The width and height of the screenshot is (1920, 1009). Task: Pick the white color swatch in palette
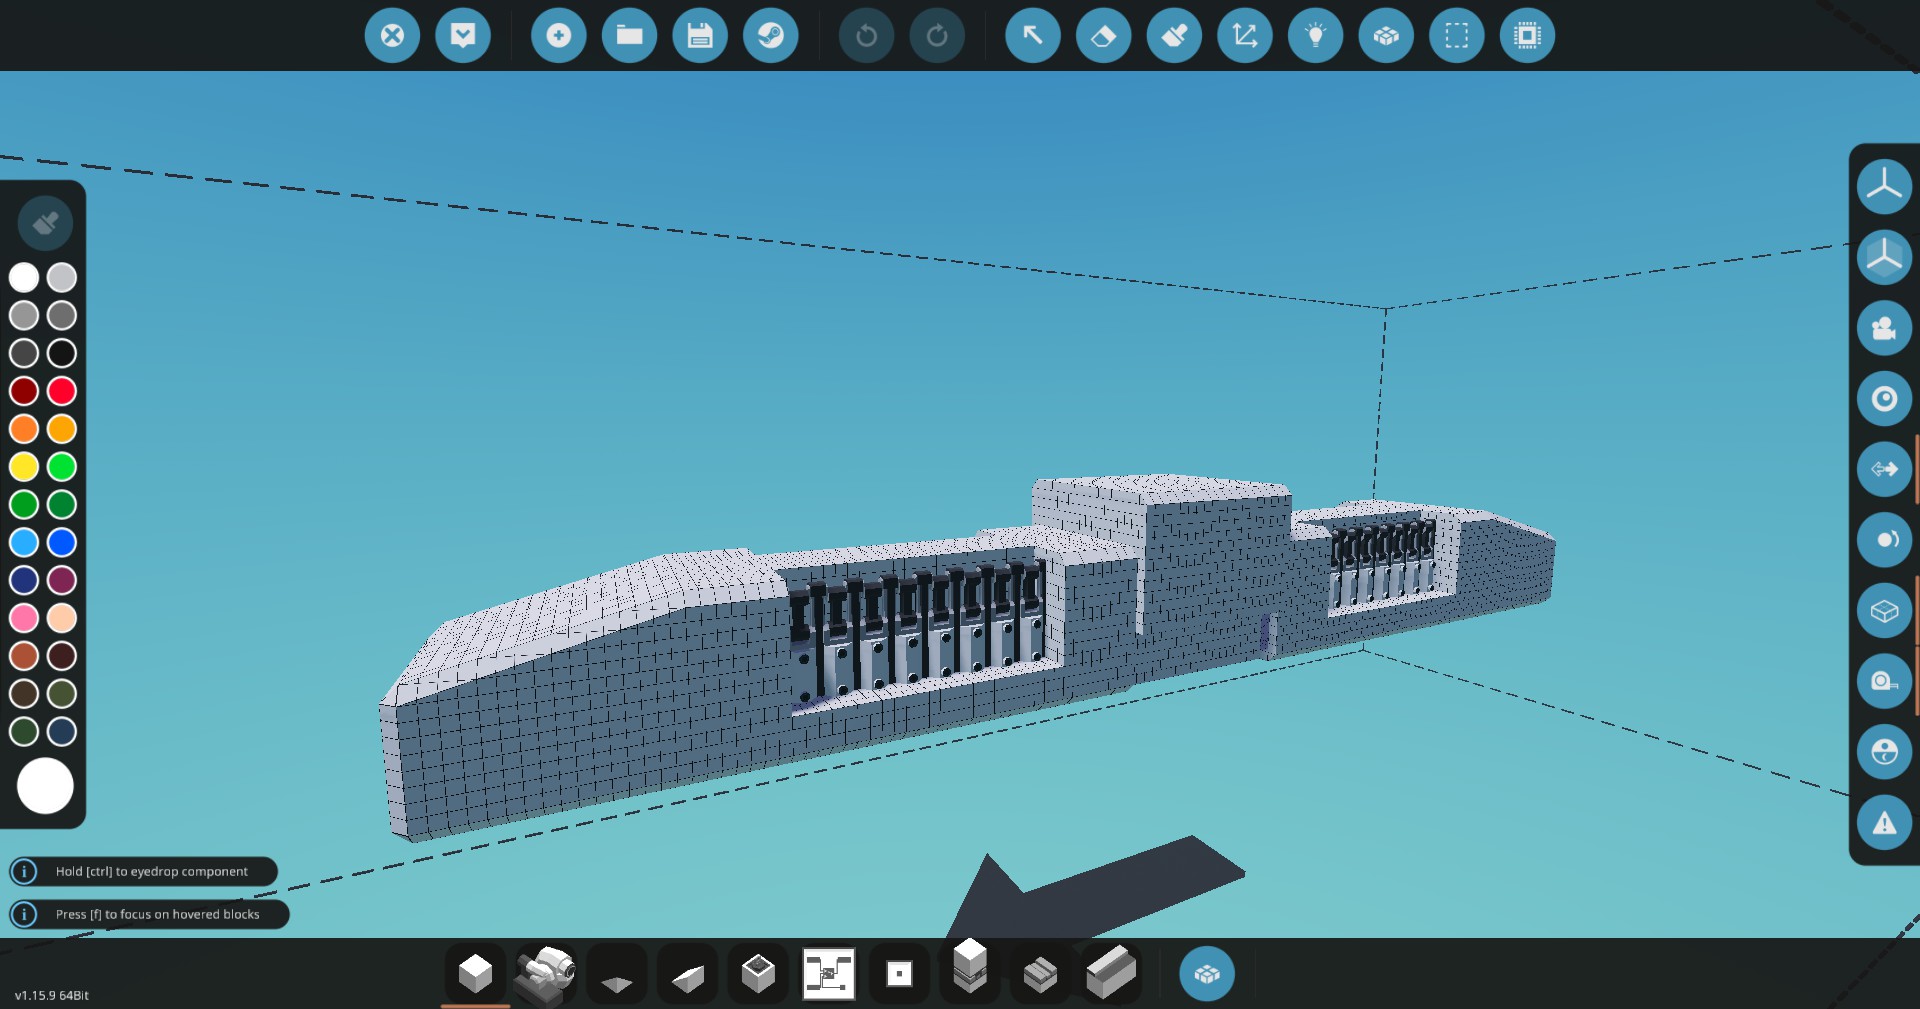(x=24, y=277)
